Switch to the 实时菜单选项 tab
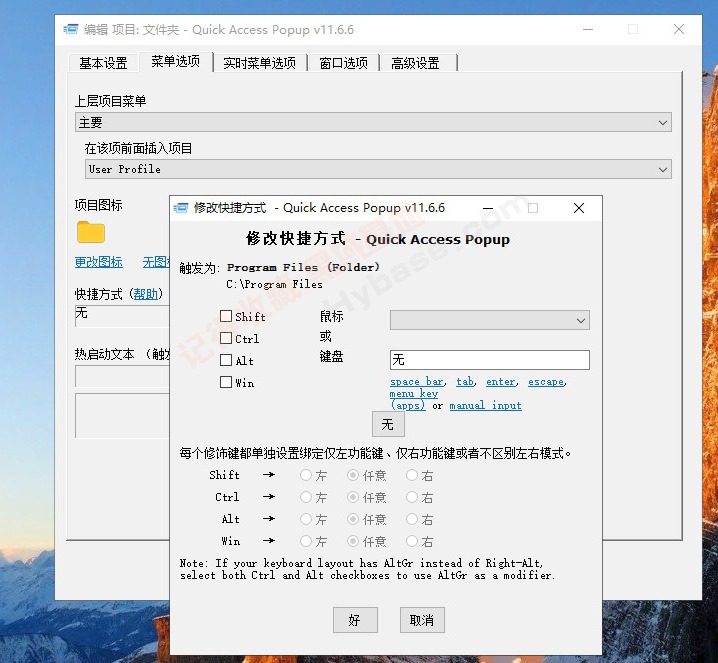Image resolution: width=718 pixels, height=663 pixels. tap(260, 63)
